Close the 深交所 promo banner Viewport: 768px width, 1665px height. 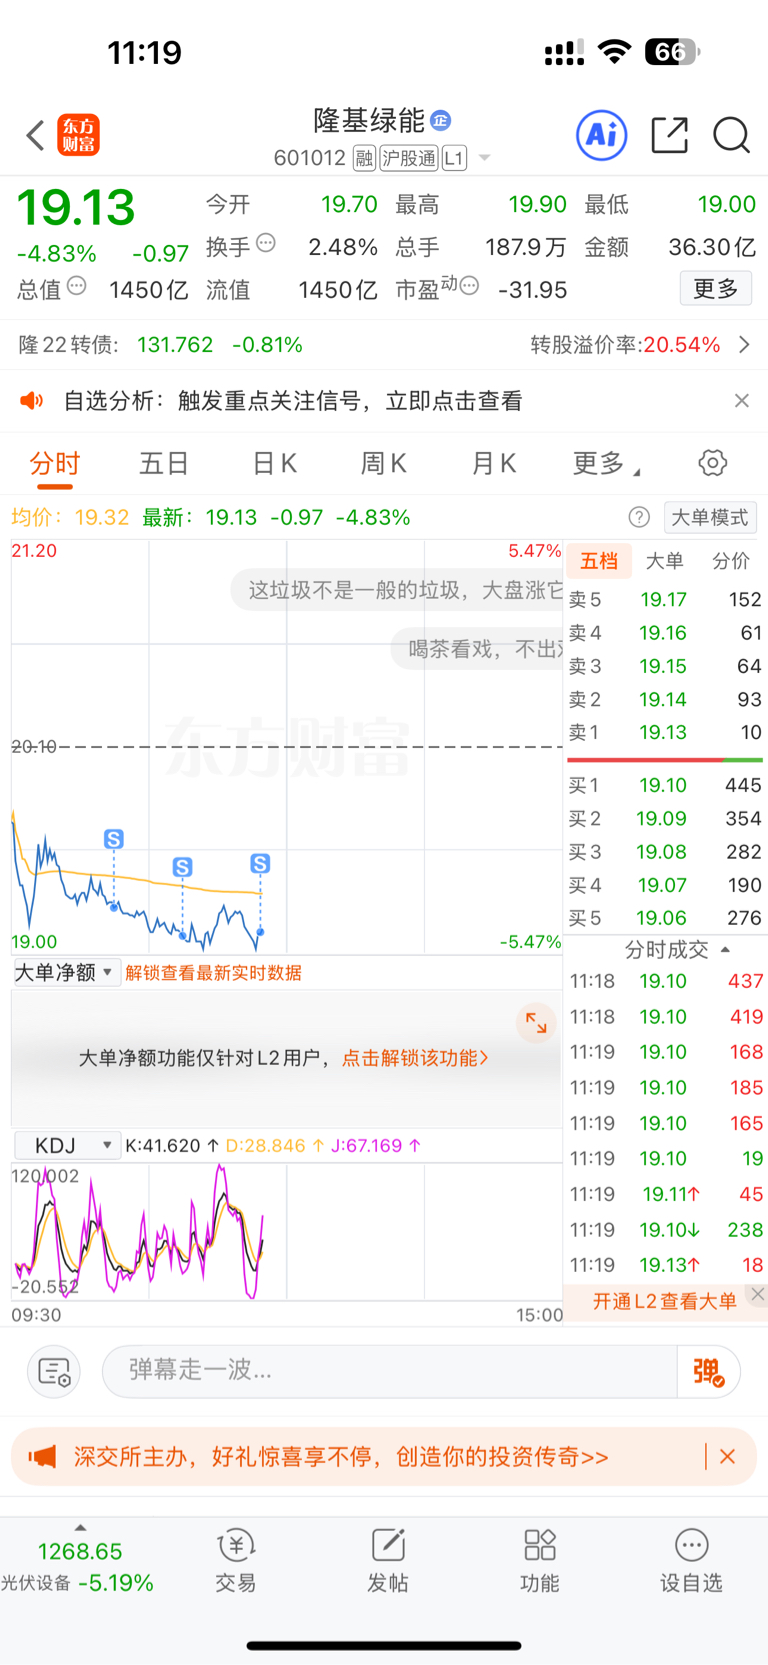coord(728,1457)
